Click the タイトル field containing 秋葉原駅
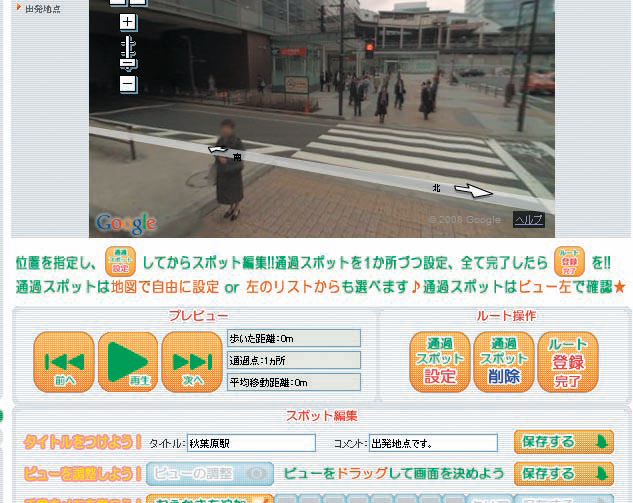This screenshot has width=633, height=503. pos(252,443)
